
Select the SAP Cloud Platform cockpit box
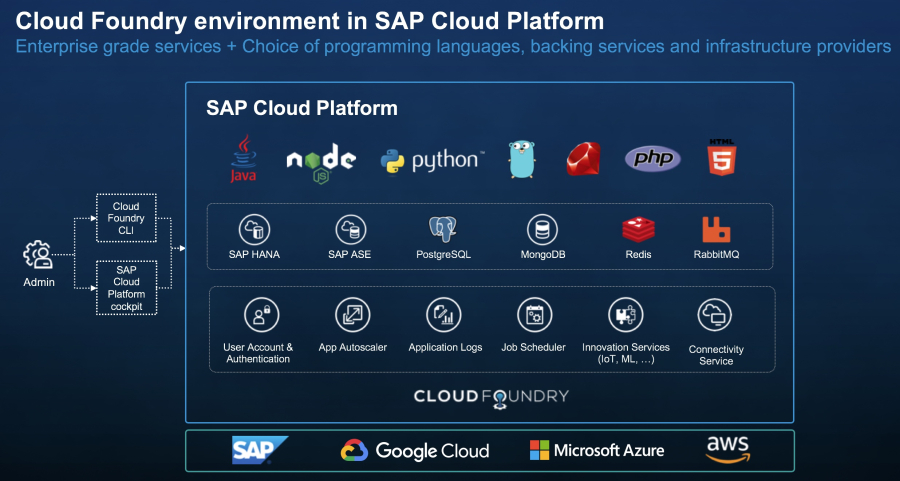[x=127, y=288]
